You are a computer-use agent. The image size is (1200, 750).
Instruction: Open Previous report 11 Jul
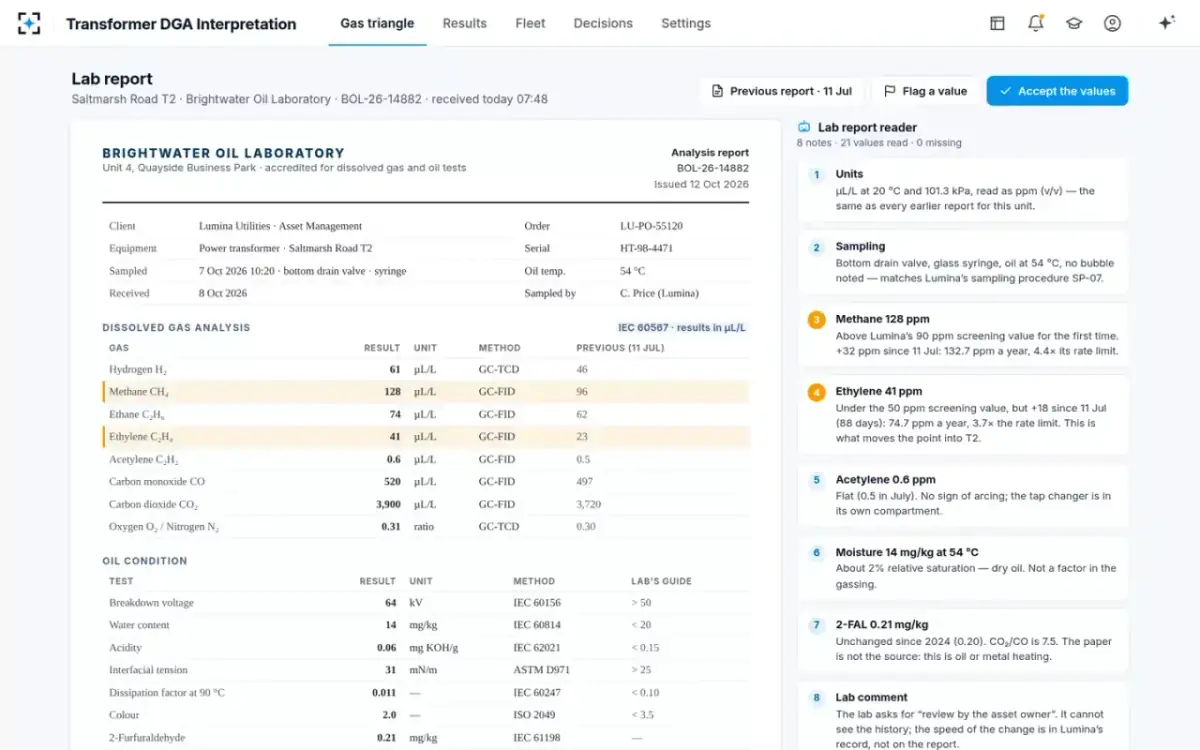[x=782, y=91]
